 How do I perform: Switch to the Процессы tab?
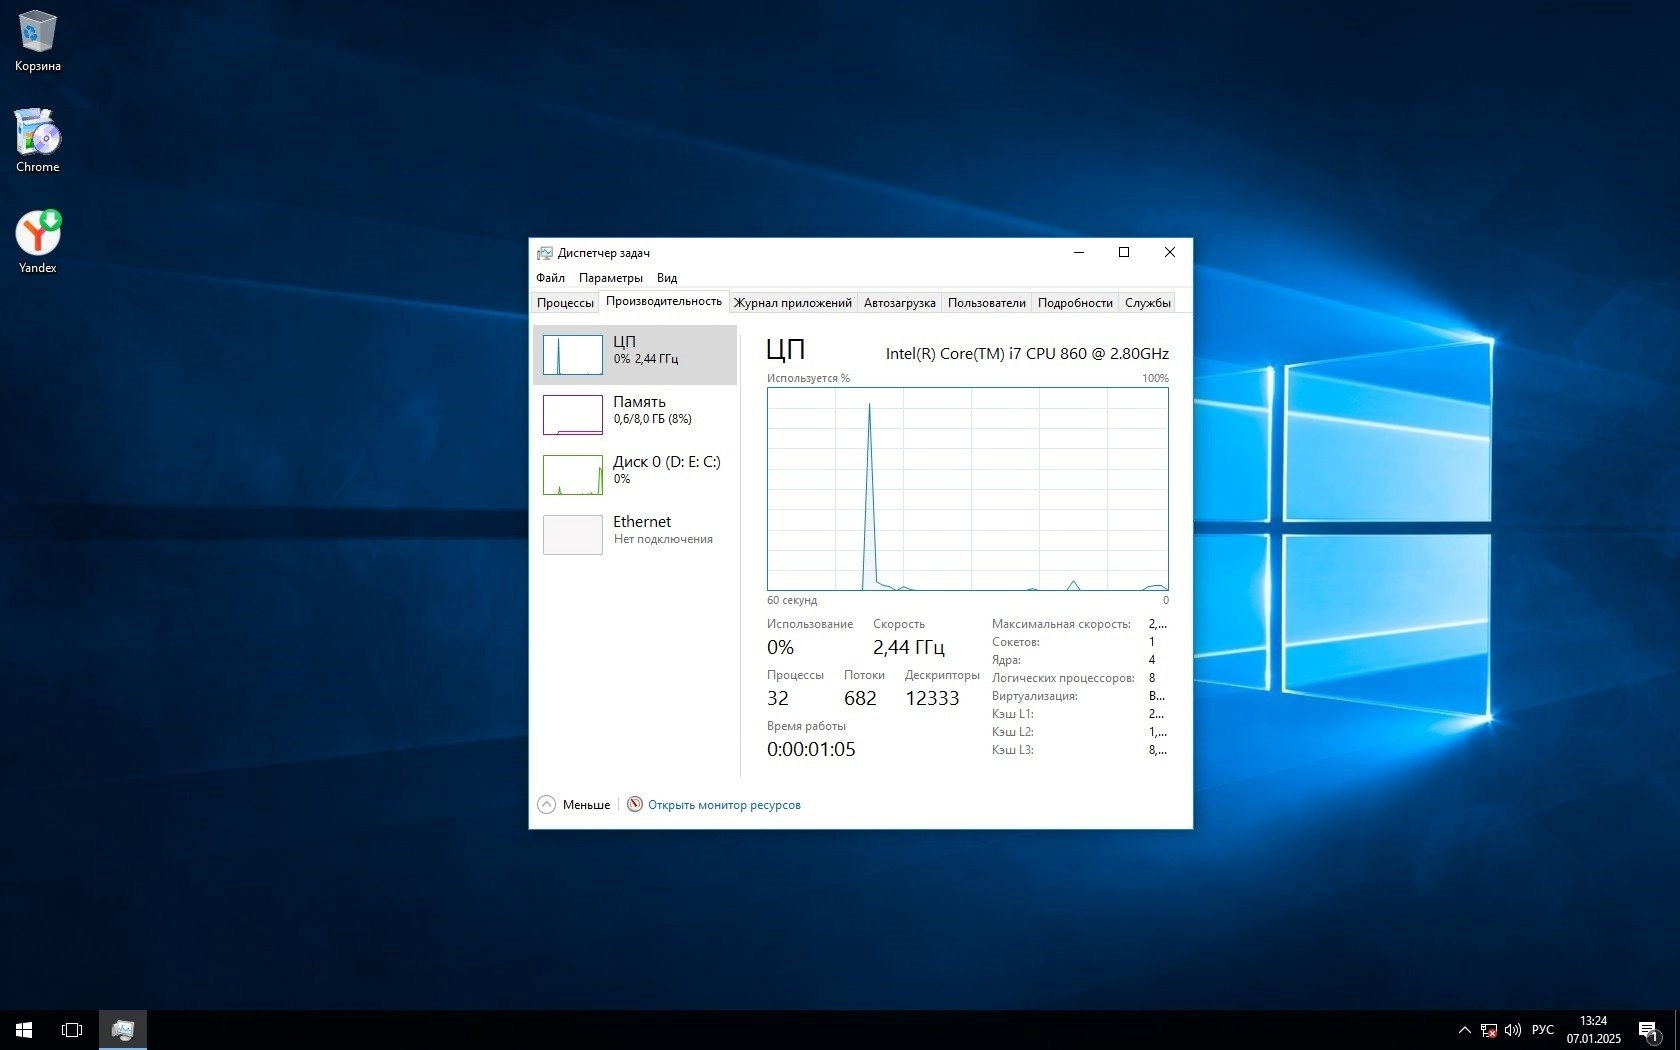(x=565, y=303)
